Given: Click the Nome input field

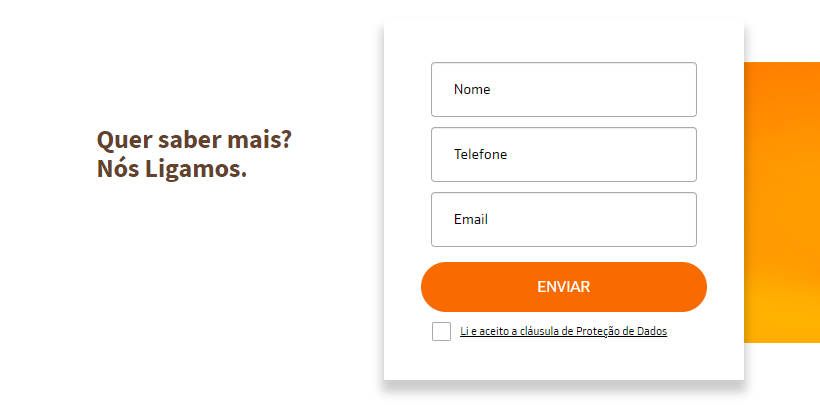Looking at the screenshot, I should point(563,90).
